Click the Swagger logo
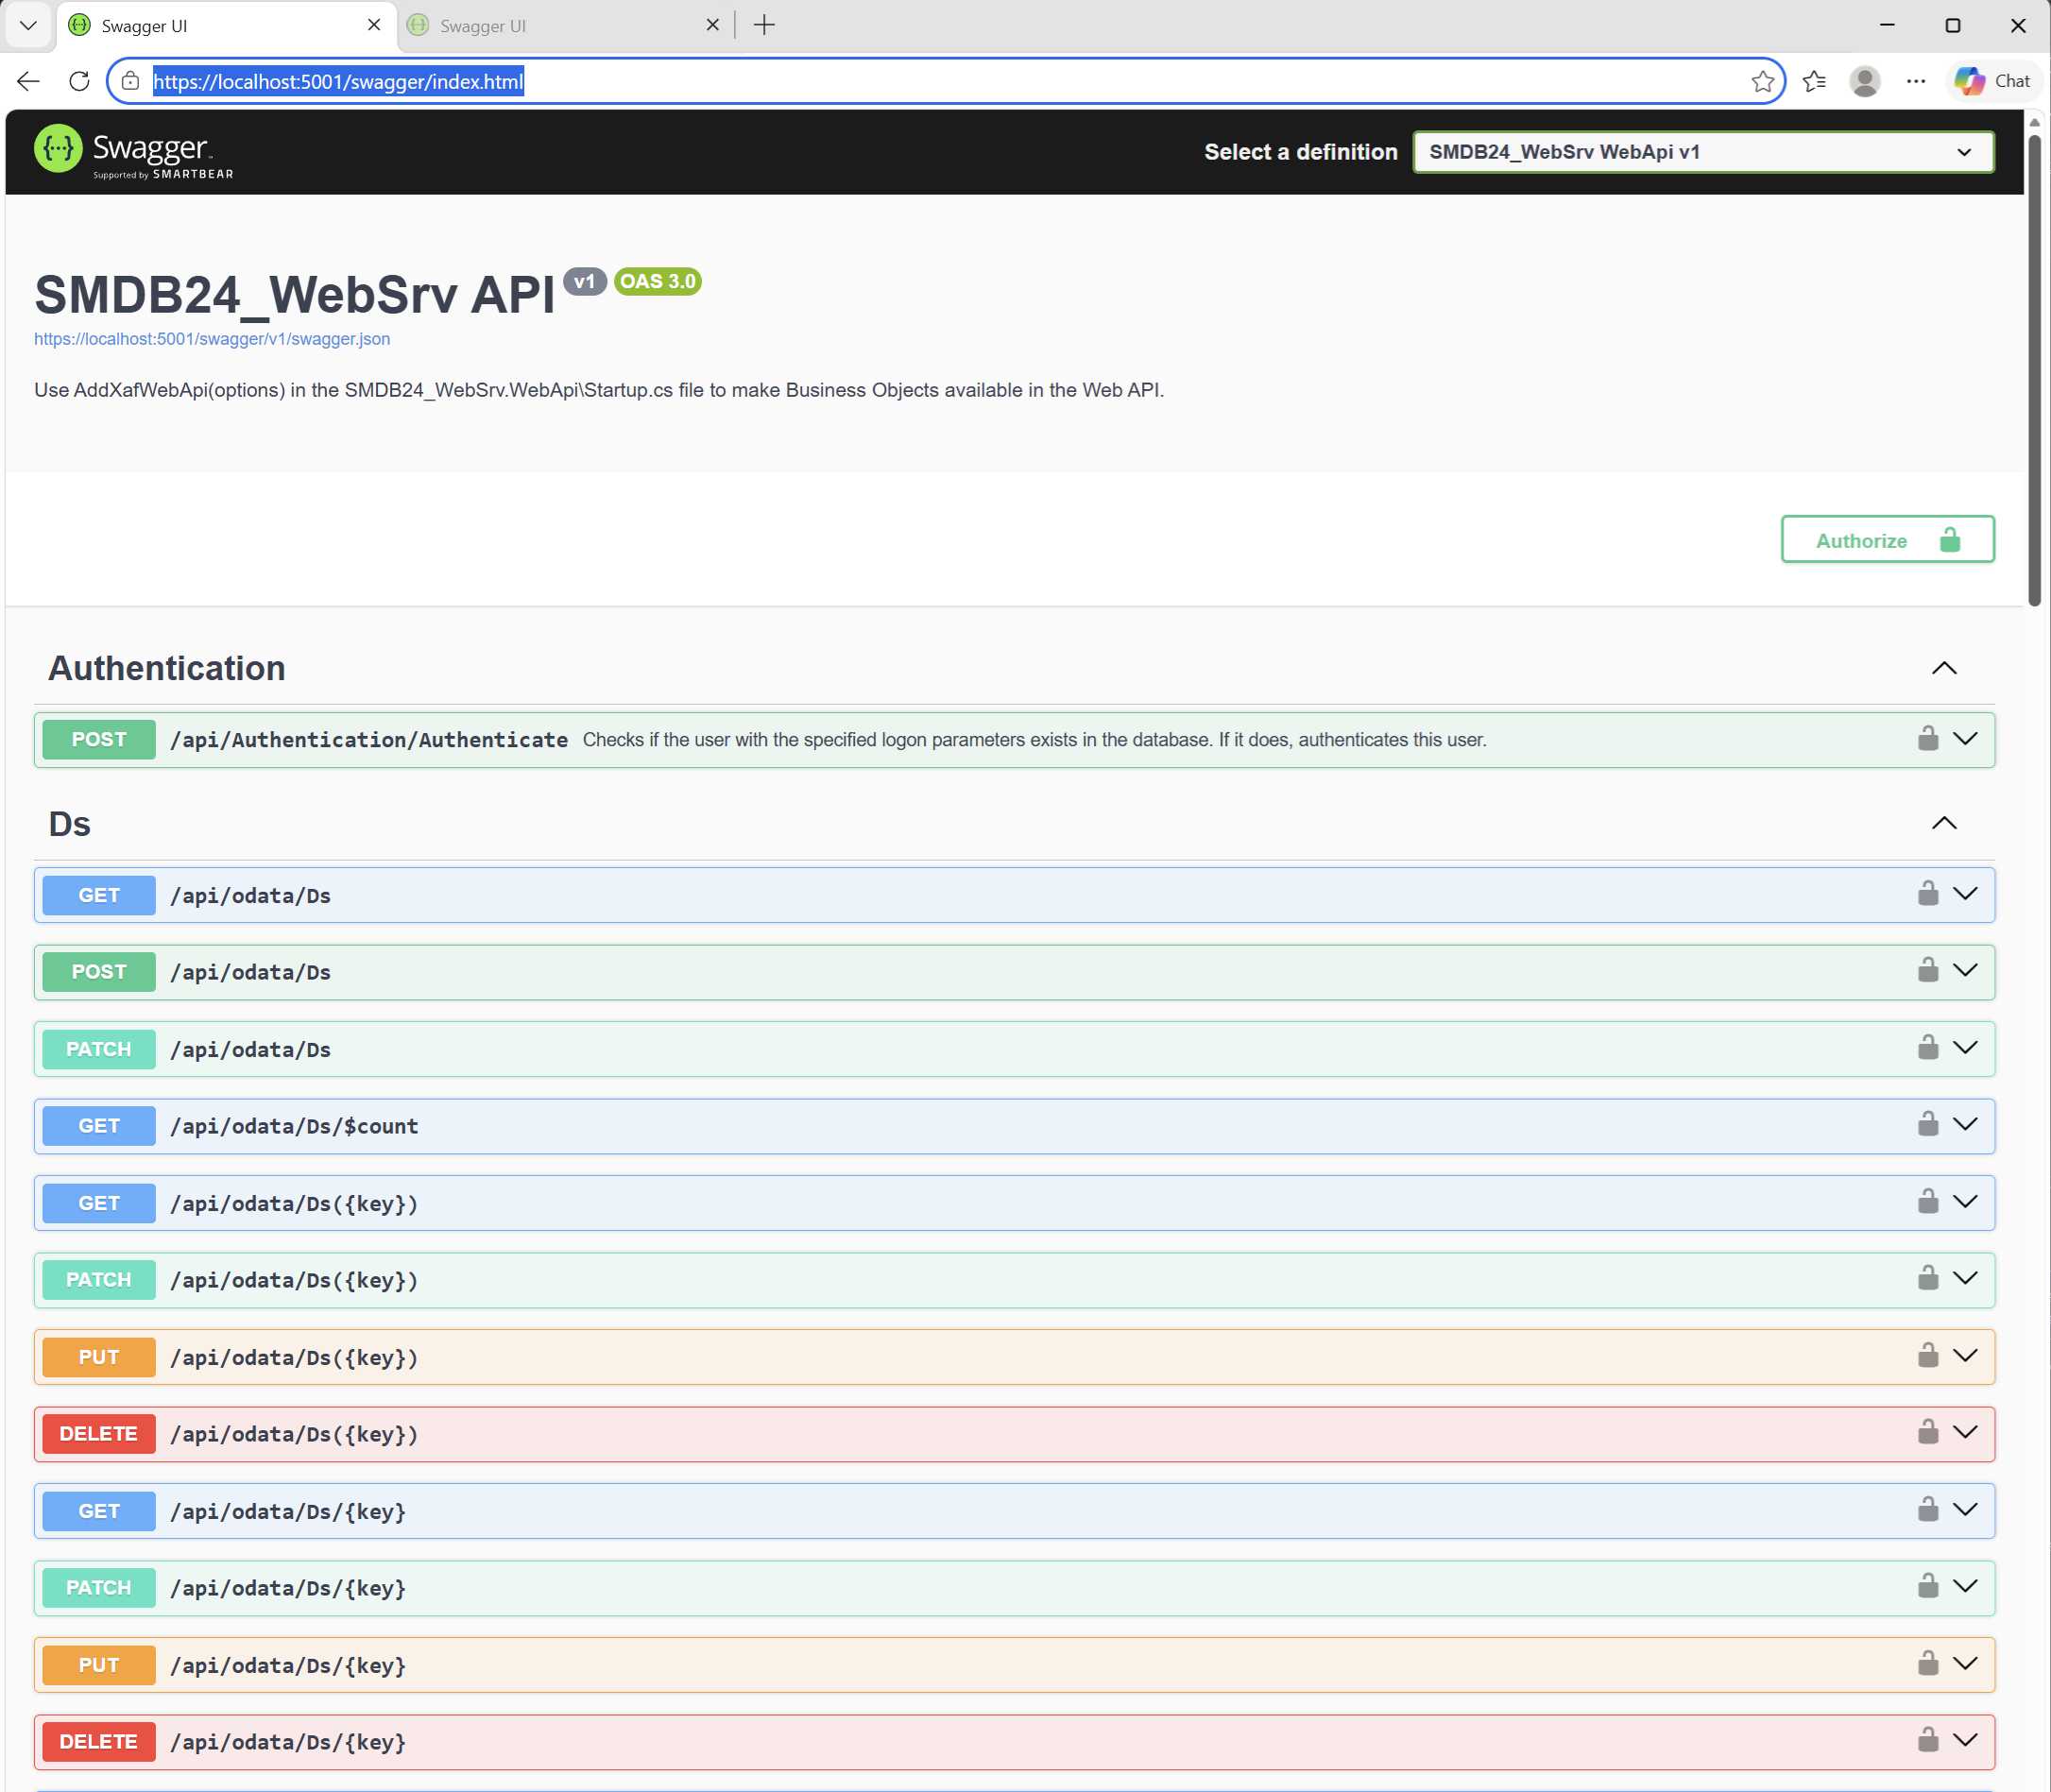This screenshot has height=1792, width=2051. click(133, 152)
